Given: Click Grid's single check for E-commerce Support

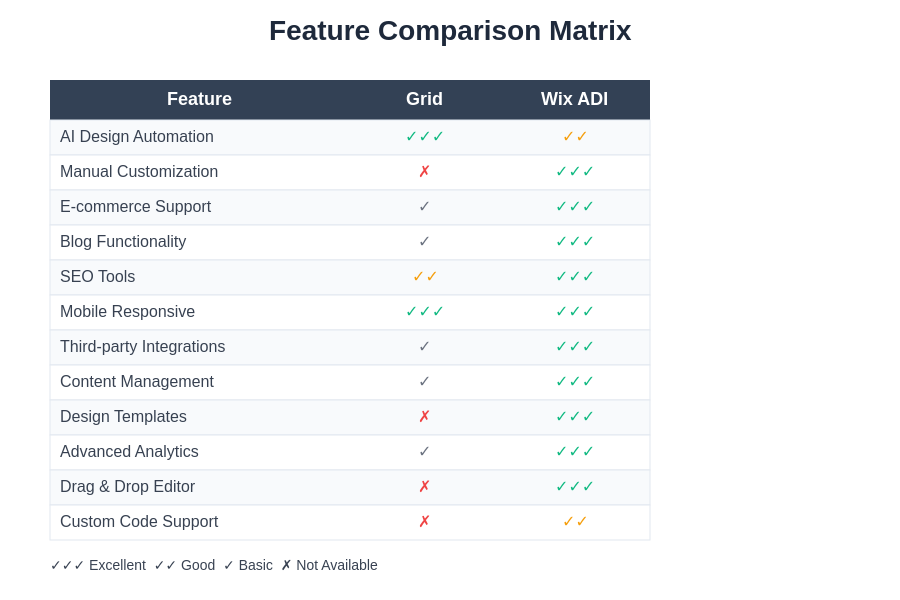Looking at the screenshot, I should 424,207.
